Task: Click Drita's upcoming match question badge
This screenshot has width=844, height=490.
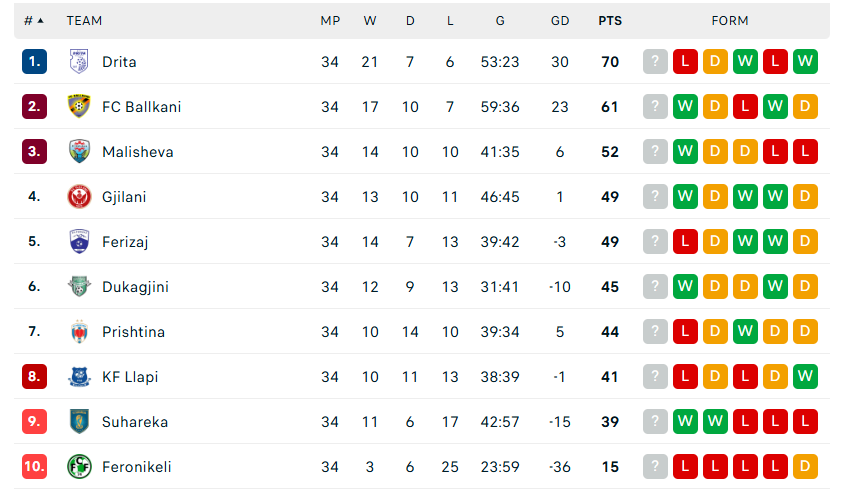Action: [x=655, y=61]
